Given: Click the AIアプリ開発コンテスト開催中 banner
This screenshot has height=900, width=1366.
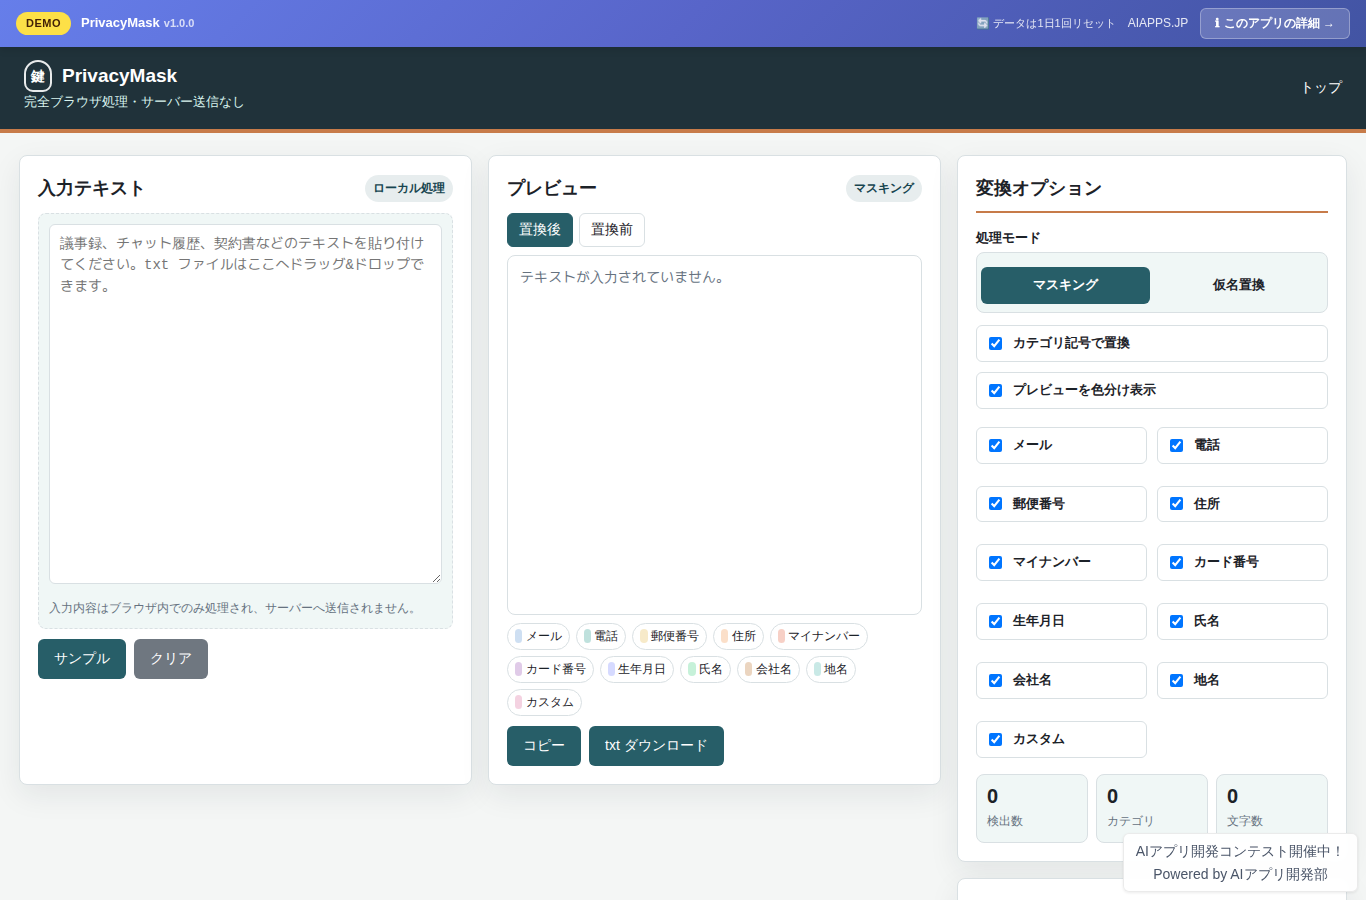Looking at the screenshot, I should [x=1240, y=862].
